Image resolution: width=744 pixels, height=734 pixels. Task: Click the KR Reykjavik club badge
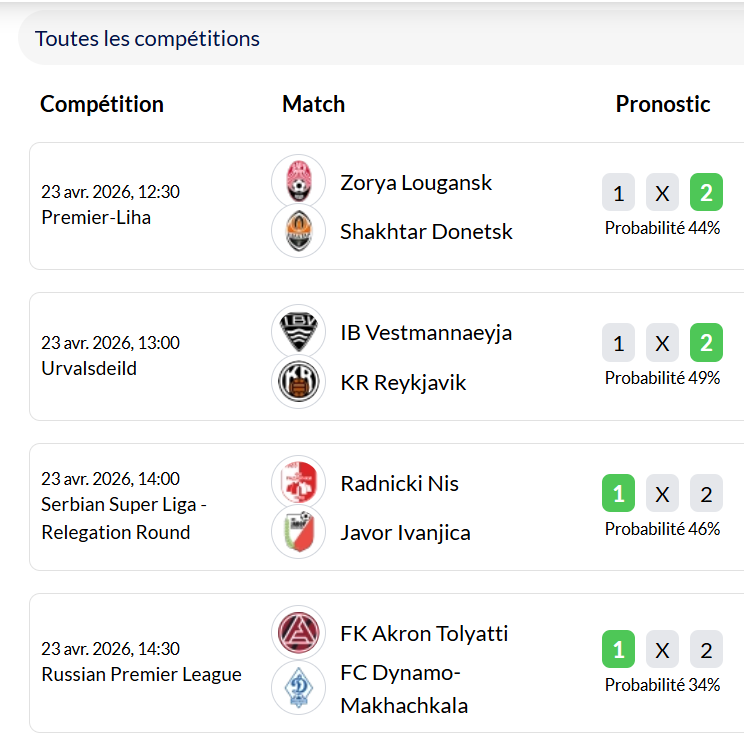tap(298, 382)
